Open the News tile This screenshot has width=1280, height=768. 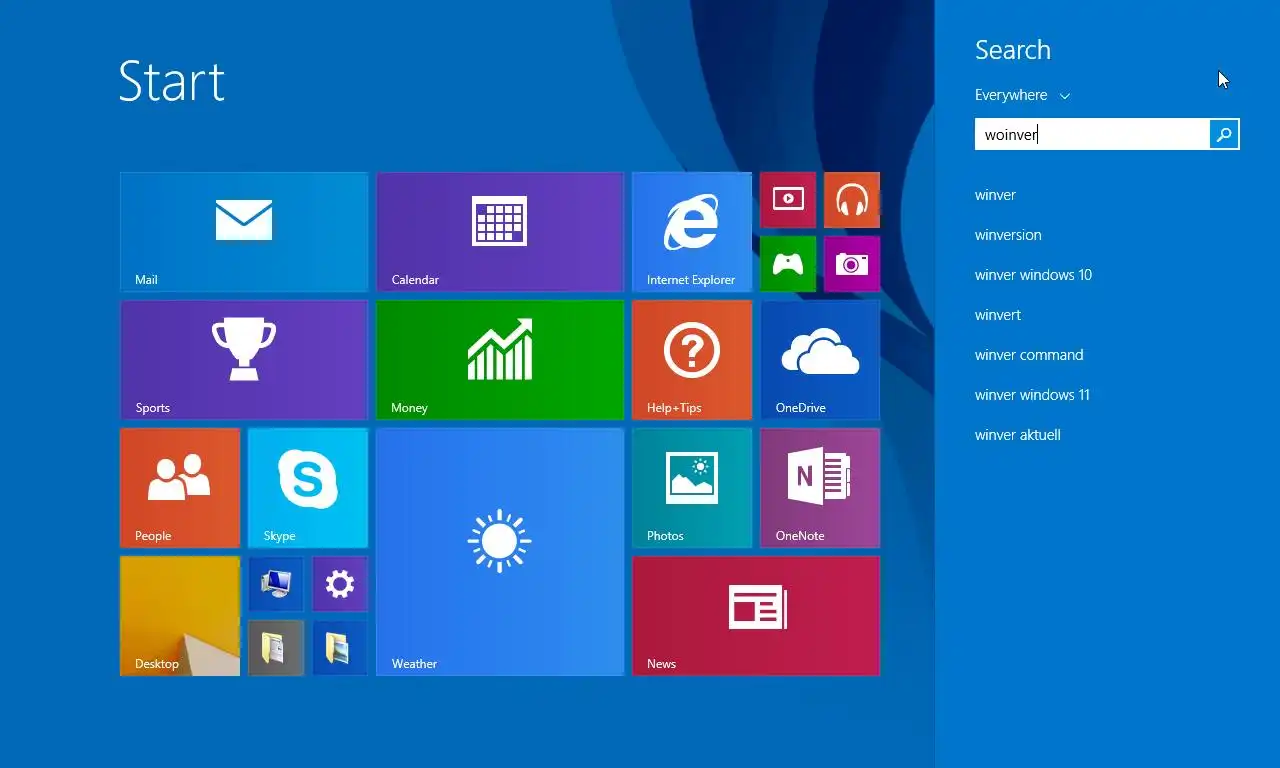point(756,616)
